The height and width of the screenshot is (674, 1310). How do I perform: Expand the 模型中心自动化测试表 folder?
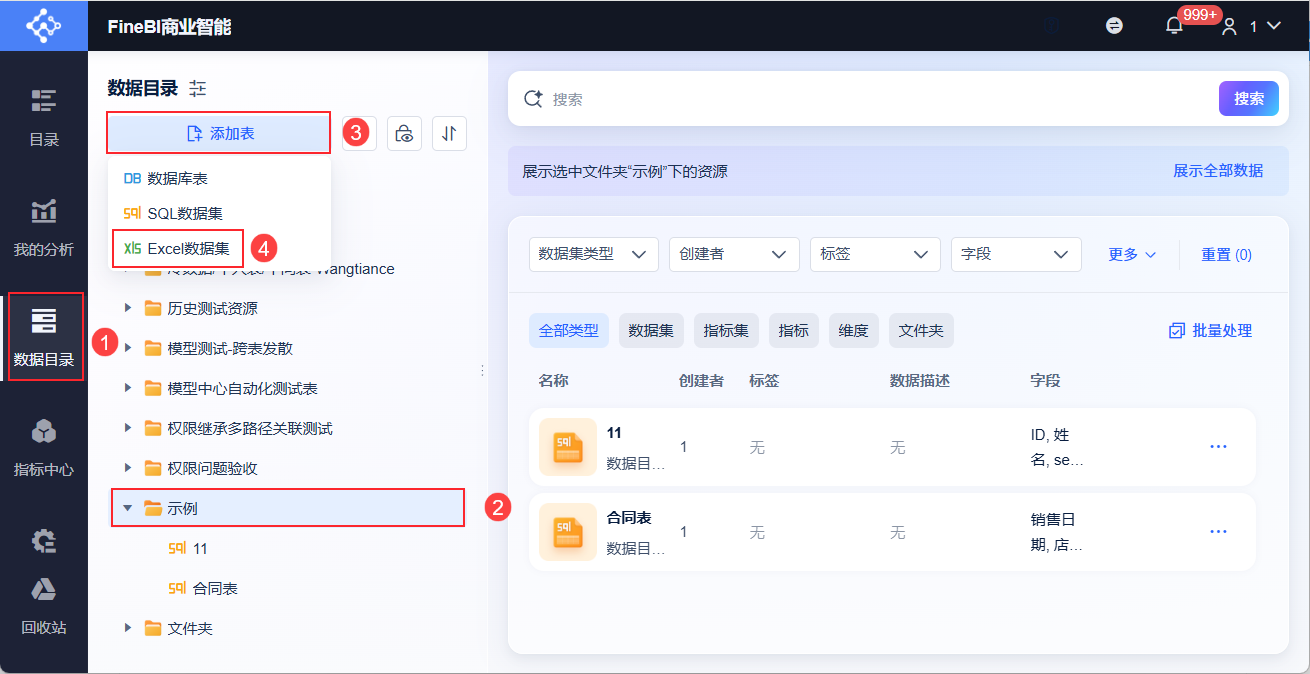127,388
